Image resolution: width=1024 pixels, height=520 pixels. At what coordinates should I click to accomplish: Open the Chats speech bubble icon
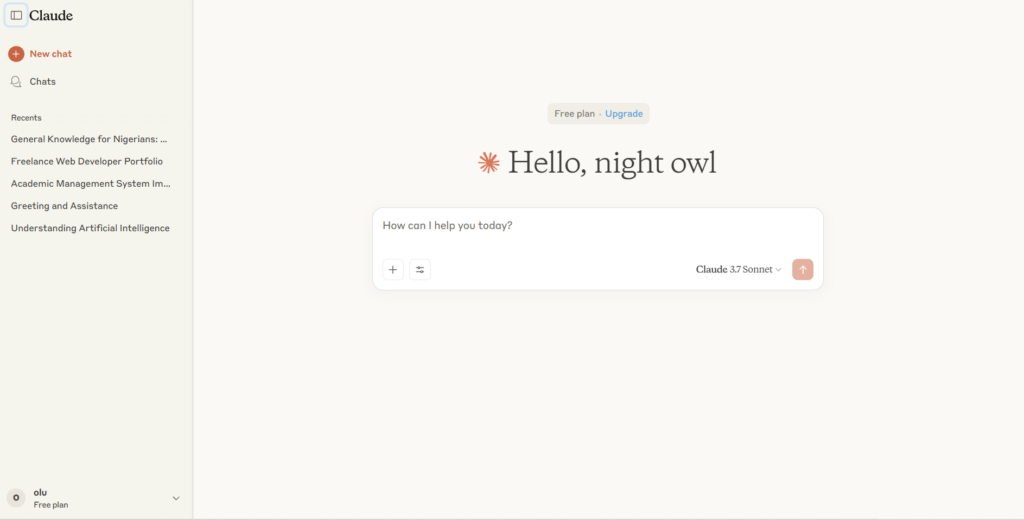coord(16,82)
